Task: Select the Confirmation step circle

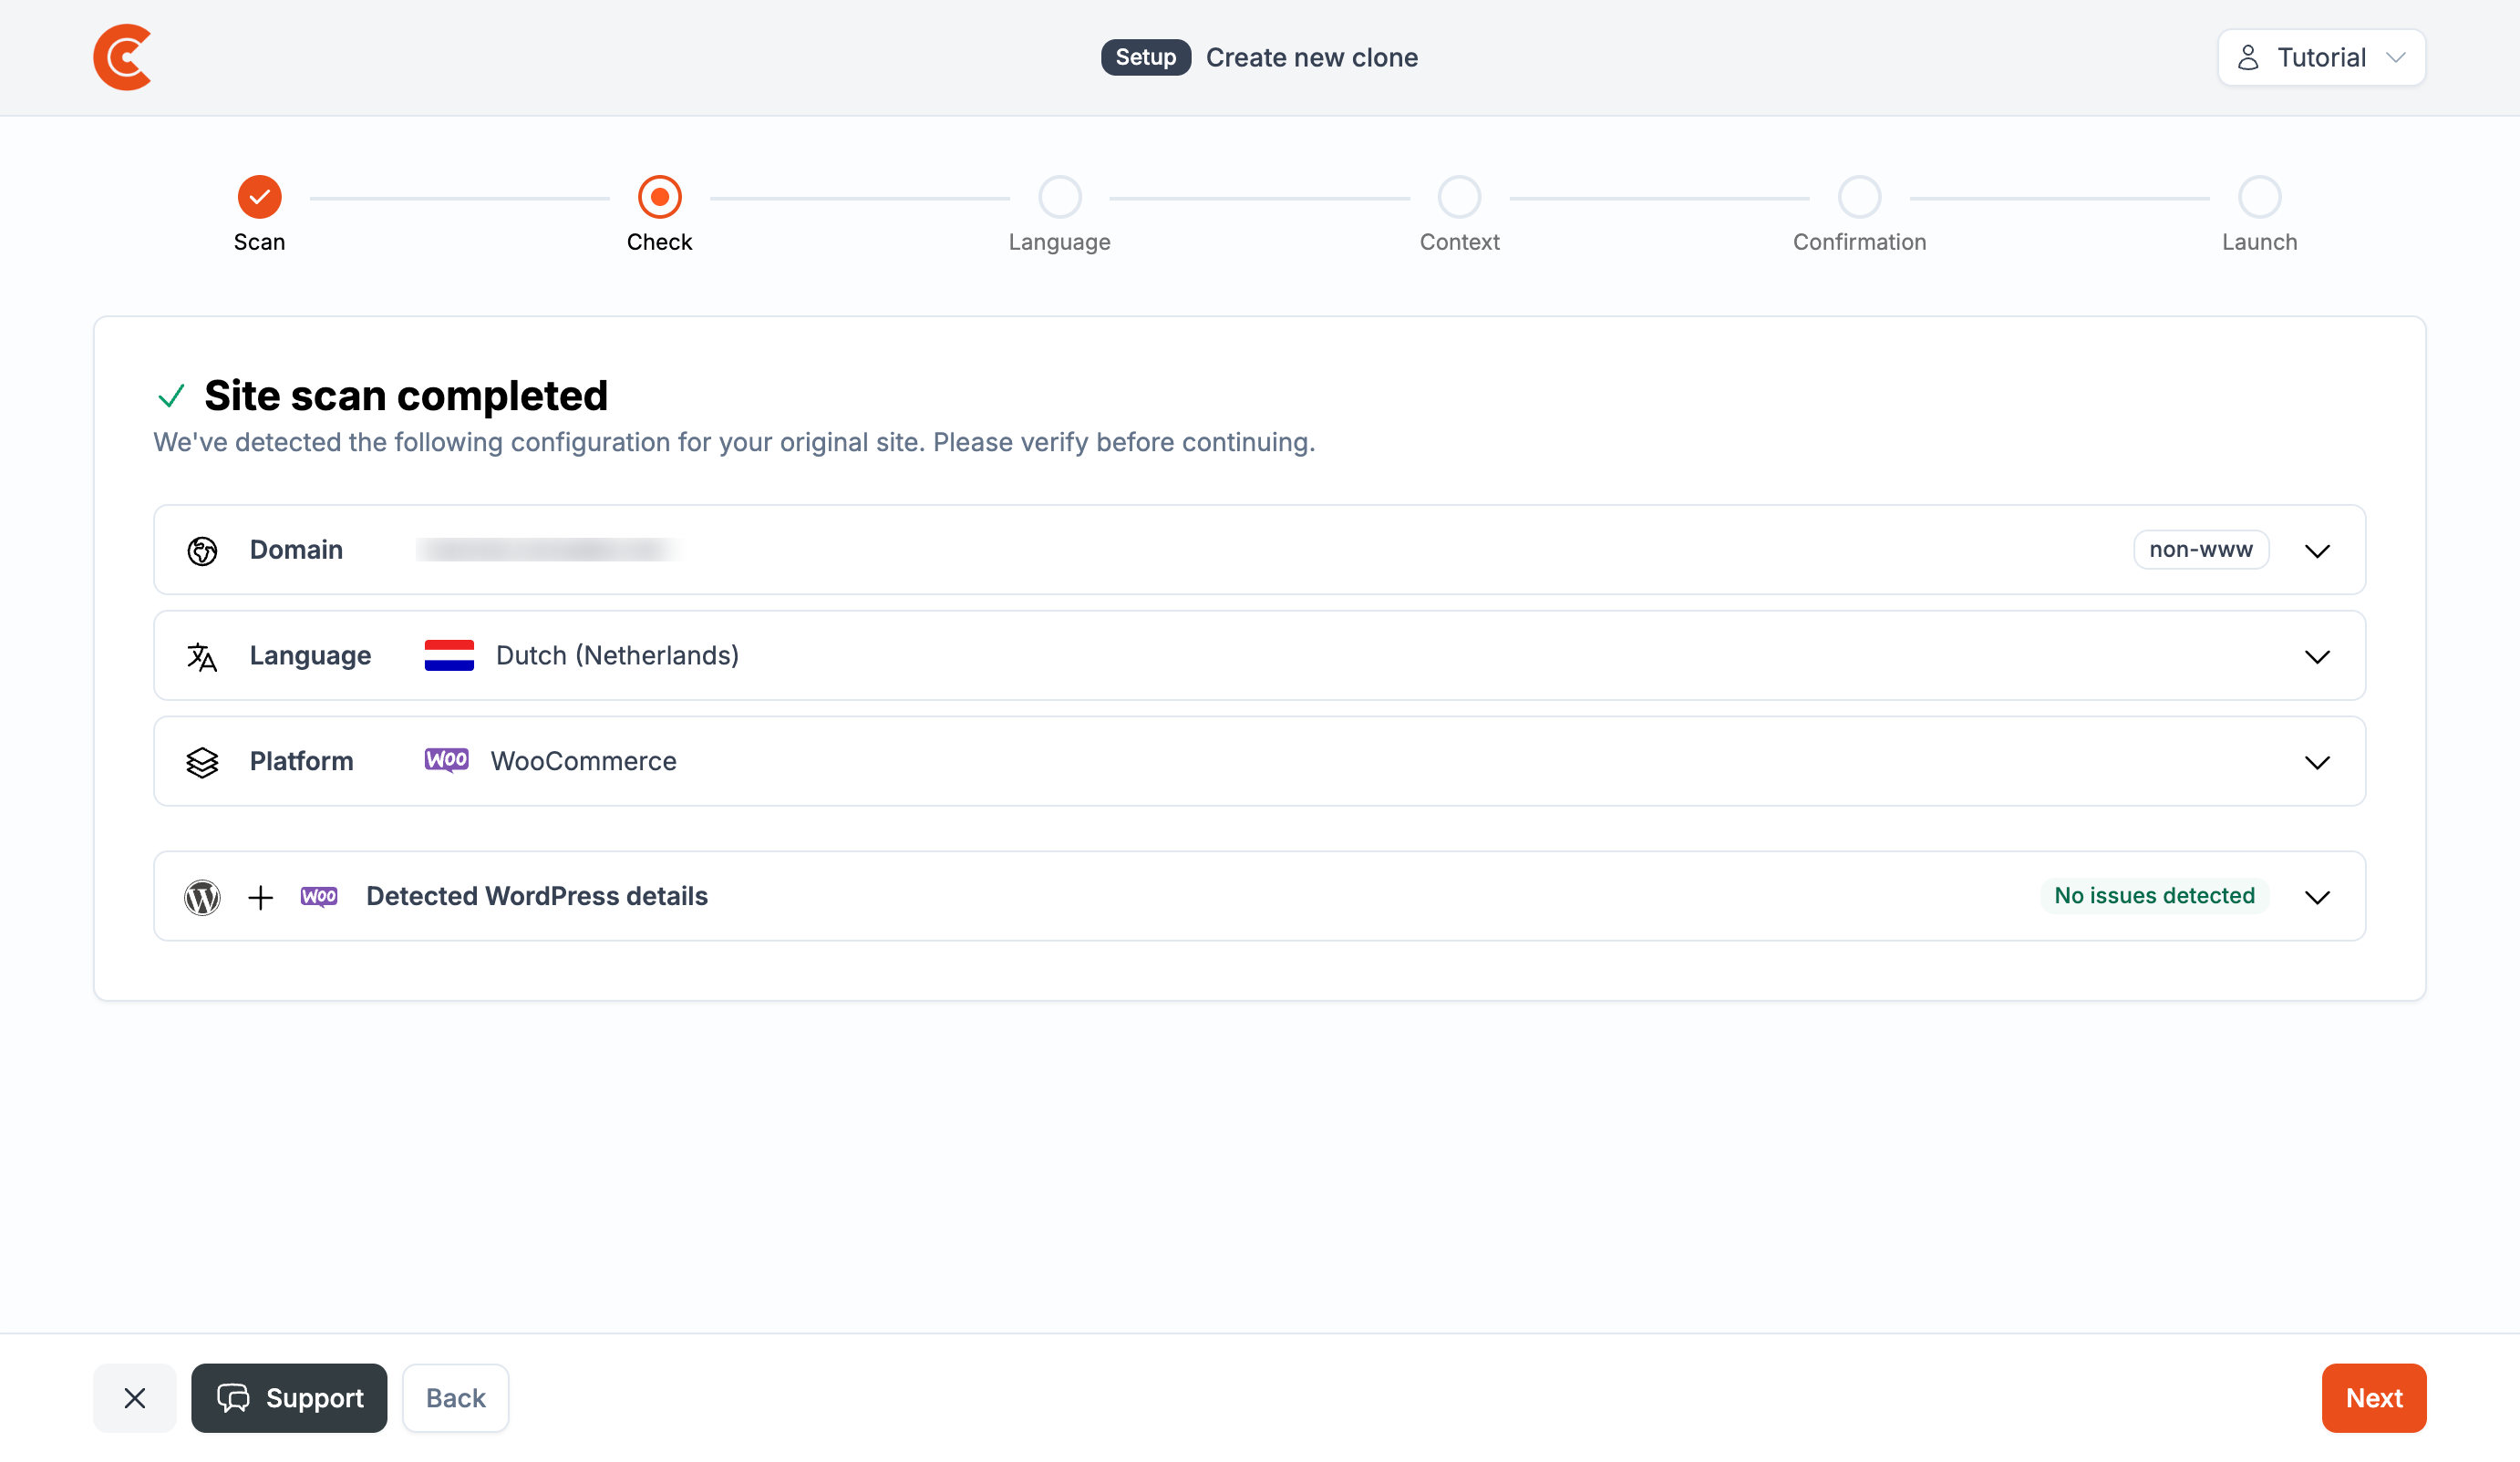Action: click(1859, 197)
